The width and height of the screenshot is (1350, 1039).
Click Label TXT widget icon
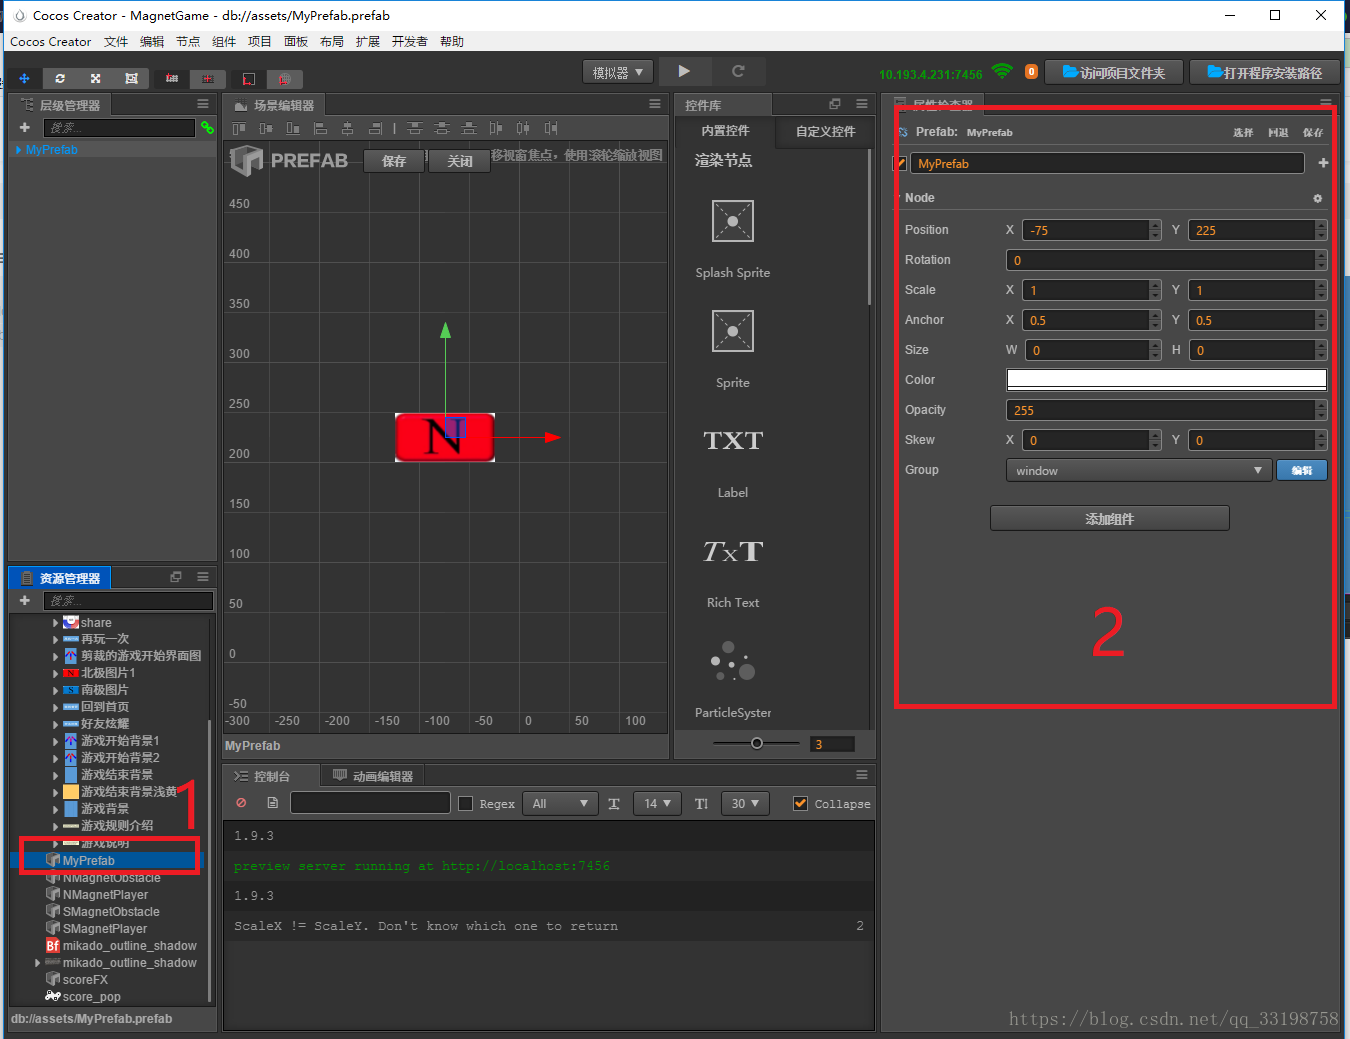[x=733, y=441]
